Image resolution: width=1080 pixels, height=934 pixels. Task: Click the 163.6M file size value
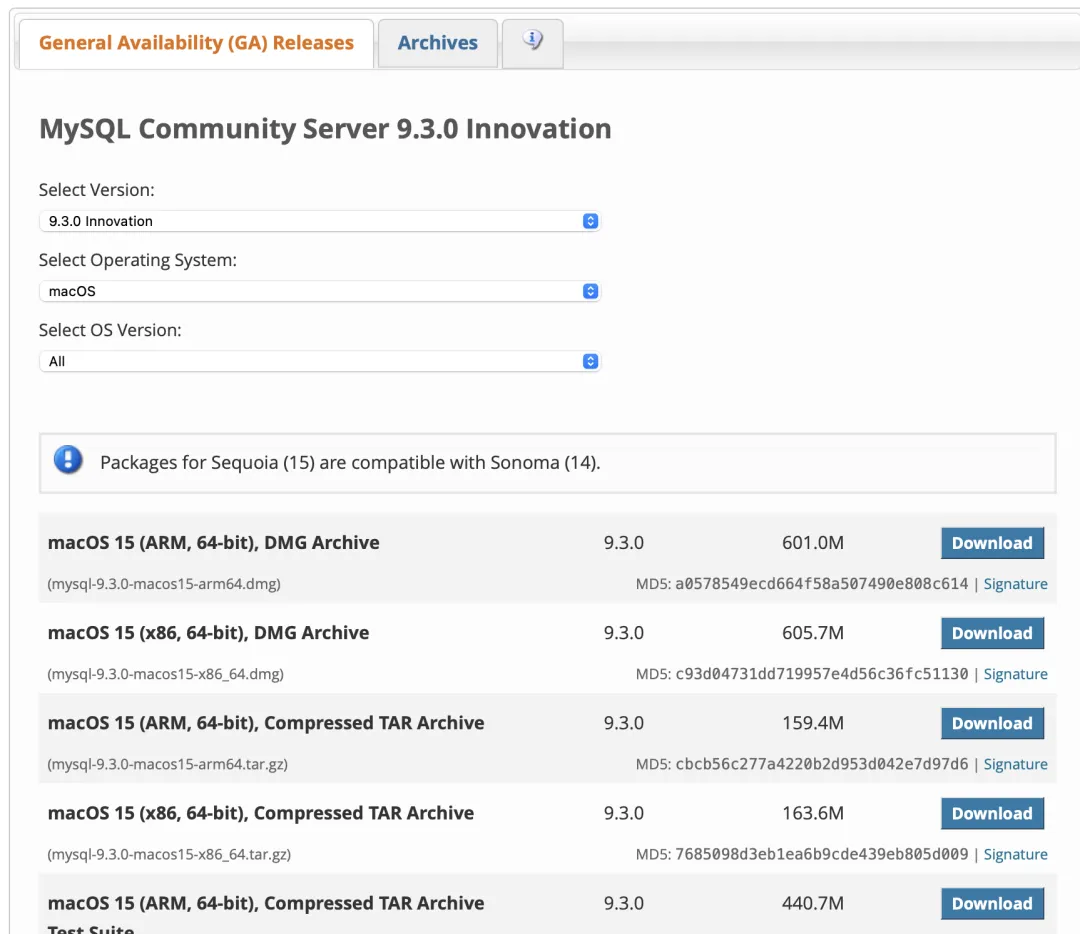[813, 813]
